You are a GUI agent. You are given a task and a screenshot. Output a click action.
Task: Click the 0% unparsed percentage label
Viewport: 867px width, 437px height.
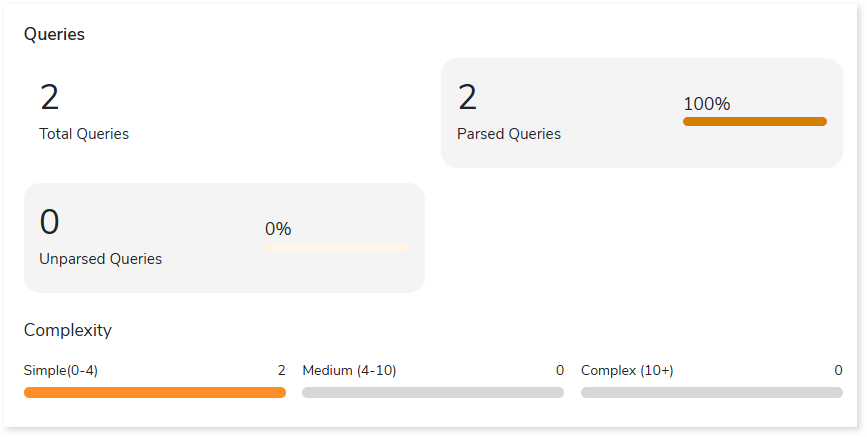tap(278, 229)
